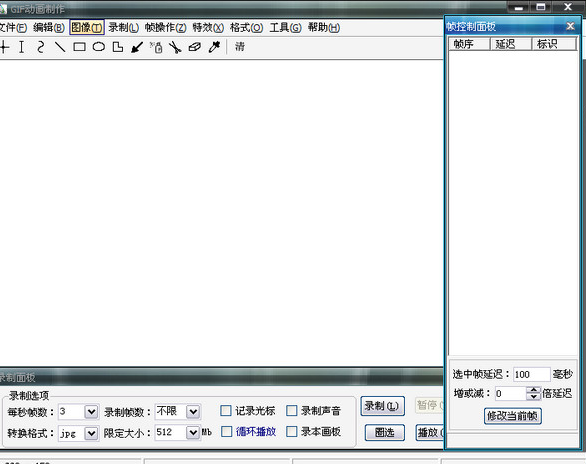The height and width of the screenshot is (464, 586).
Task: Select the freehand curve tool
Action: [41, 47]
